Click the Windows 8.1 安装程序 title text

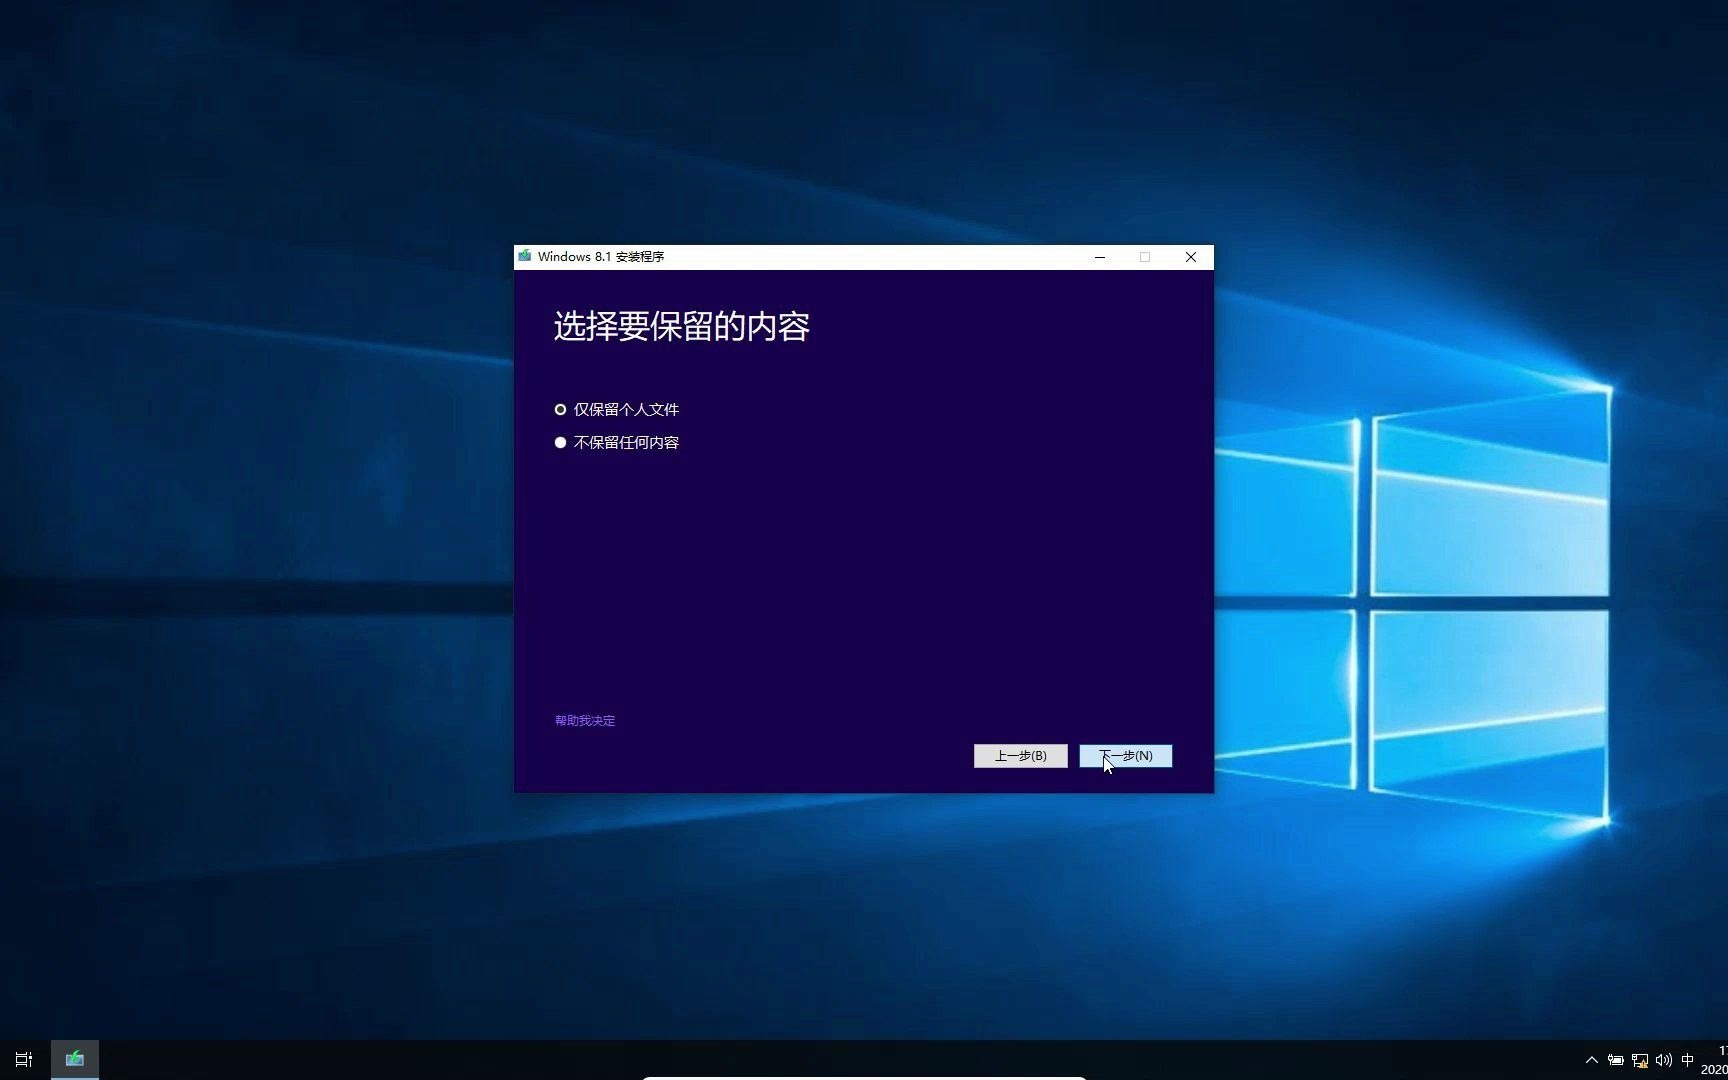click(601, 257)
